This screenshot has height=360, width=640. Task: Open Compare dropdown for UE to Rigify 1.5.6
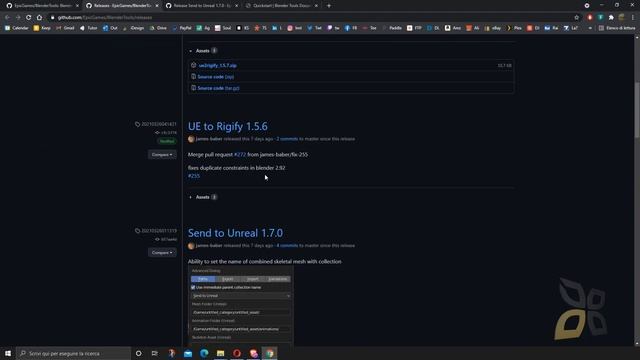pos(162,155)
